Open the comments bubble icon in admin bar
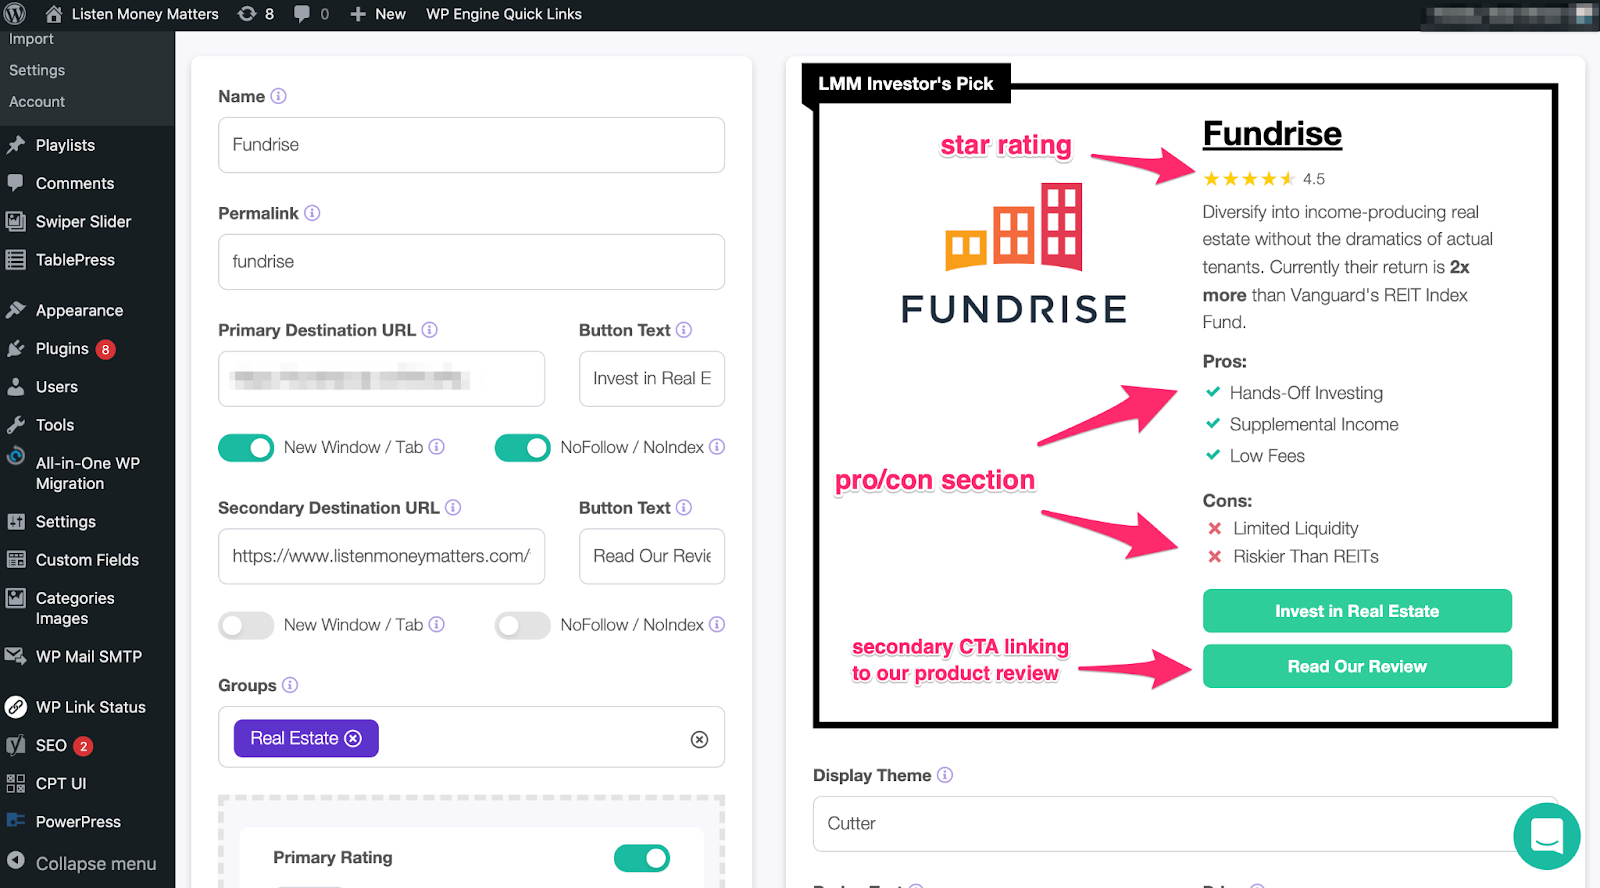The height and width of the screenshot is (888, 1600). (x=302, y=14)
